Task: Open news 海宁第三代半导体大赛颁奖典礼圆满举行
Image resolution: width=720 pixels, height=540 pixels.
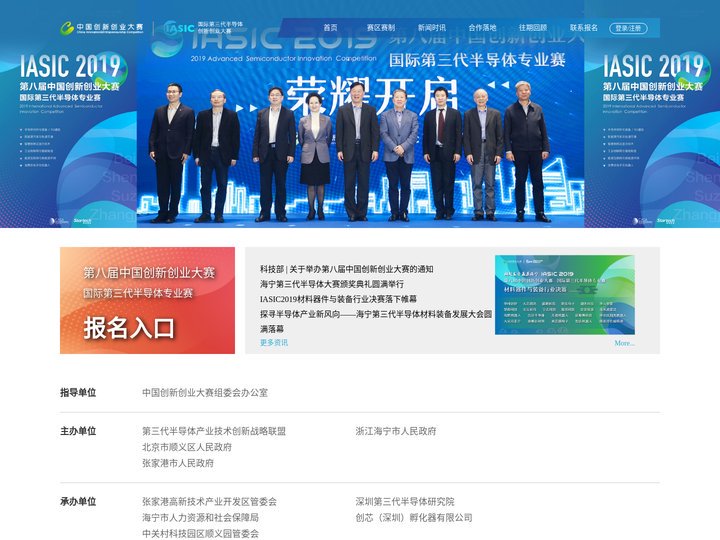Action: coord(332,284)
